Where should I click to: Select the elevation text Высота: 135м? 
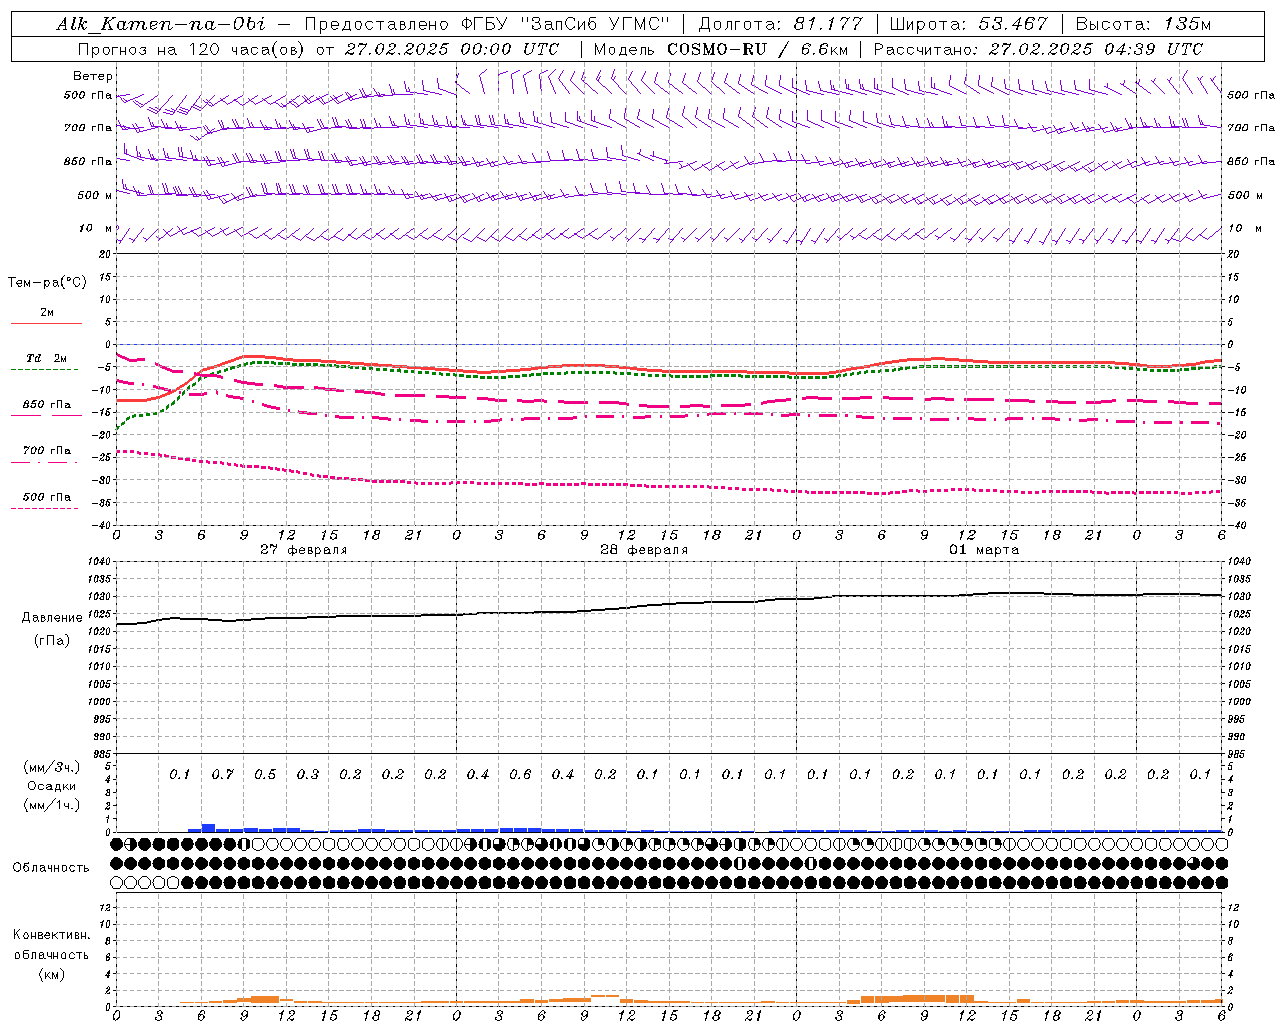click(1141, 24)
